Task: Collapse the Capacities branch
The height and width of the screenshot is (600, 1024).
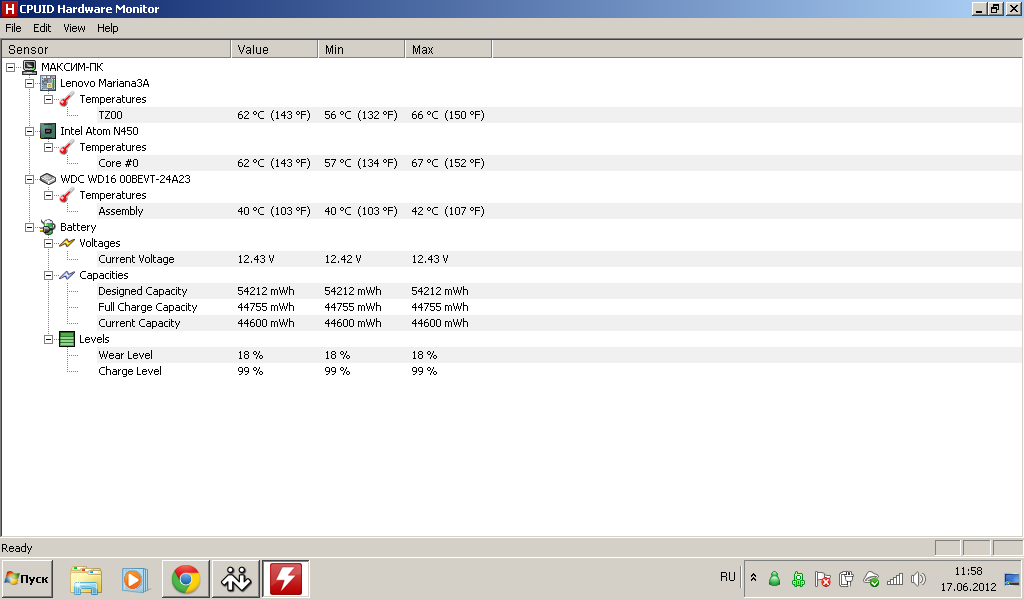Action: 48,275
